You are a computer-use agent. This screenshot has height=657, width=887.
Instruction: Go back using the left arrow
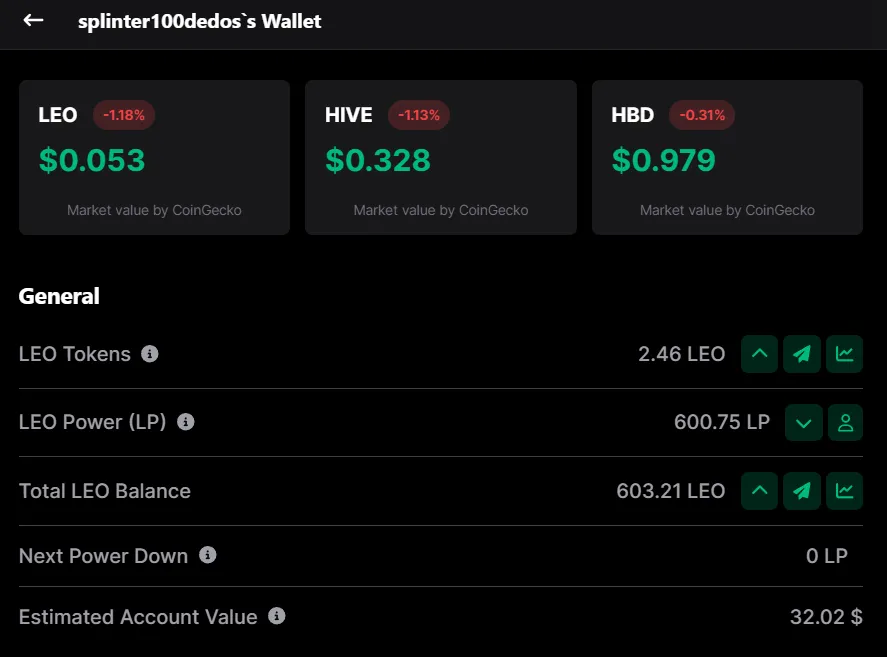coord(33,20)
